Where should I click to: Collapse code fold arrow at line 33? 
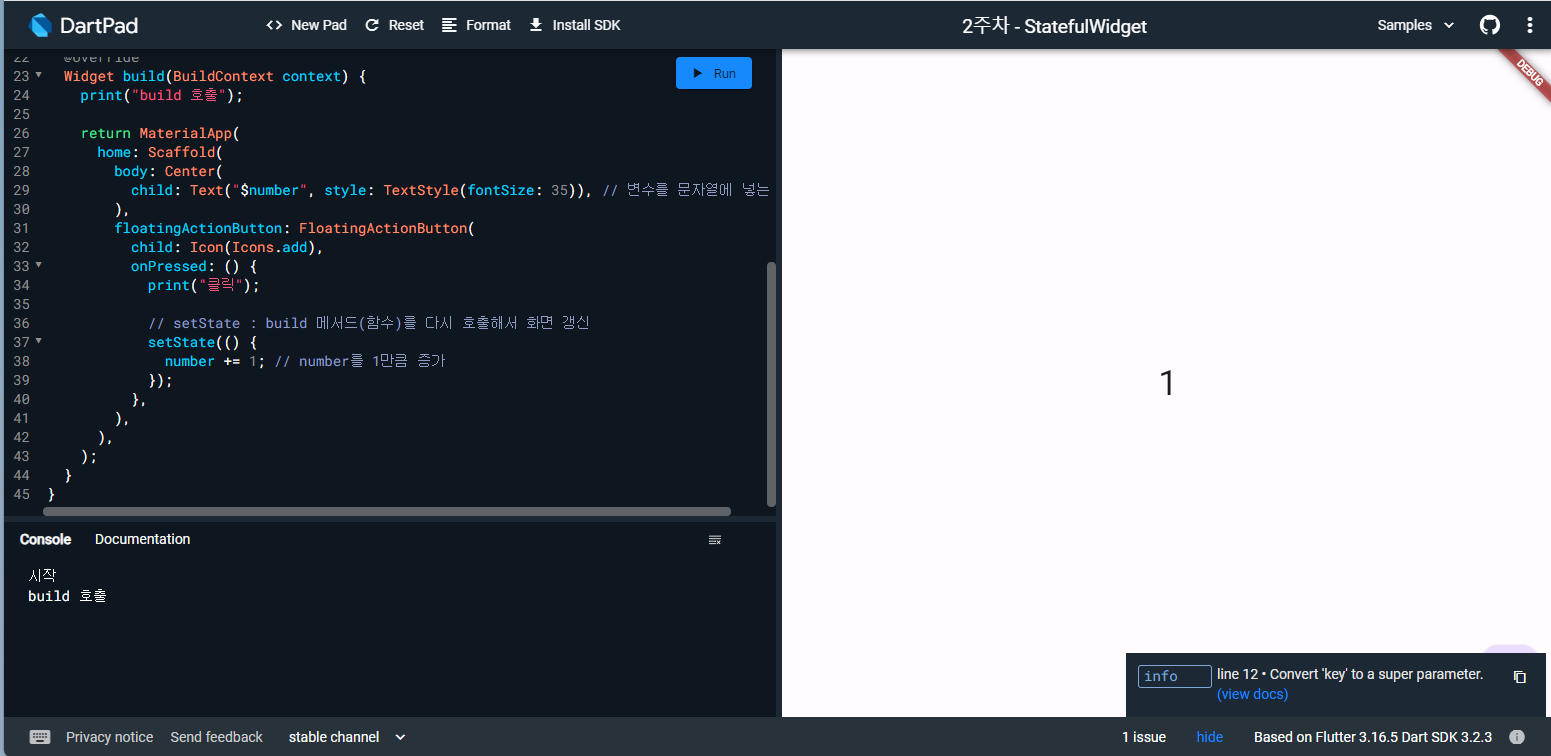click(x=39, y=266)
